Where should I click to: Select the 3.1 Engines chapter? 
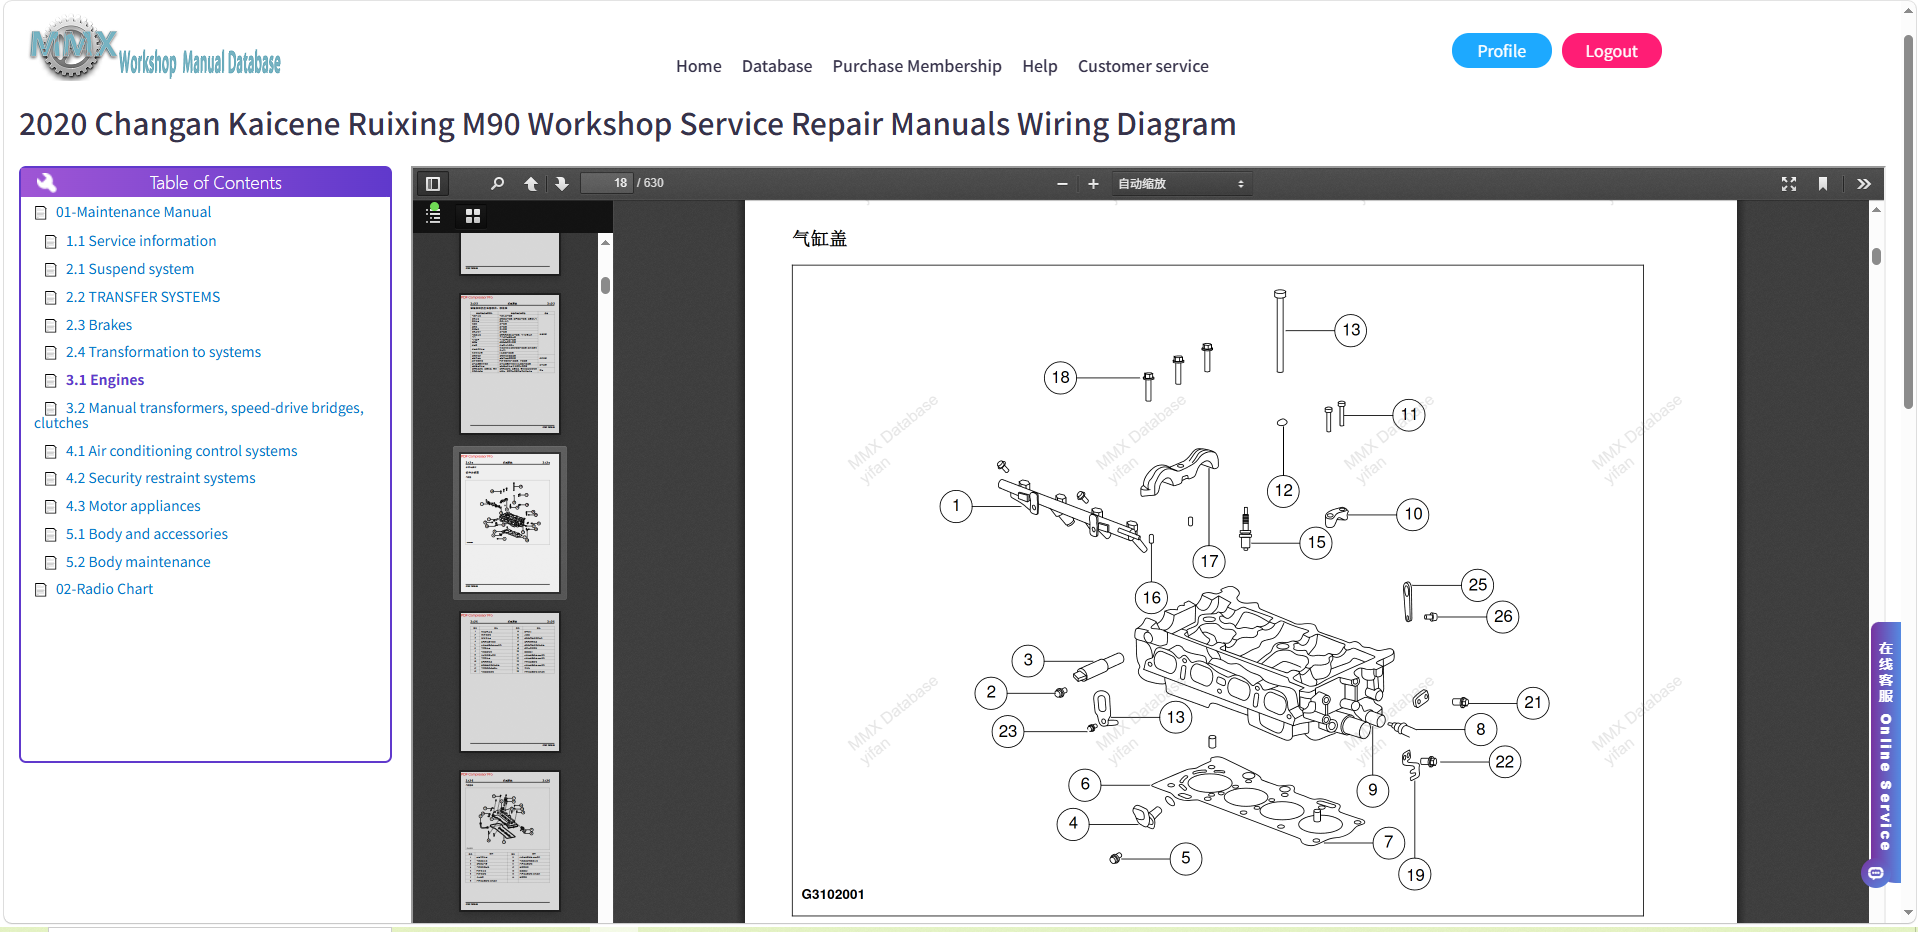[x=105, y=380]
